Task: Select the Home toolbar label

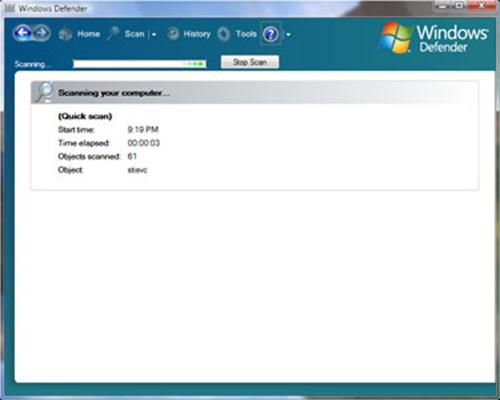Action: point(89,34)
